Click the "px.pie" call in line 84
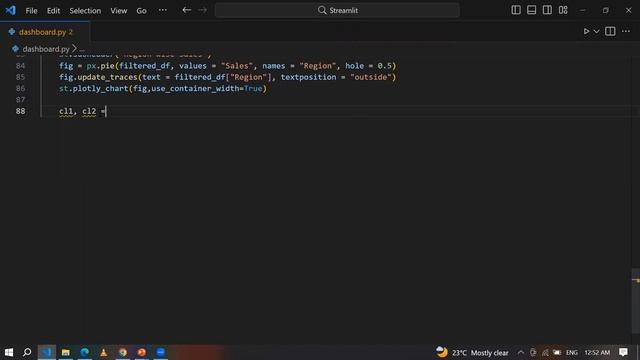Image resolution: width=640 pixels, height=360 pixels. tap(101, 66)
